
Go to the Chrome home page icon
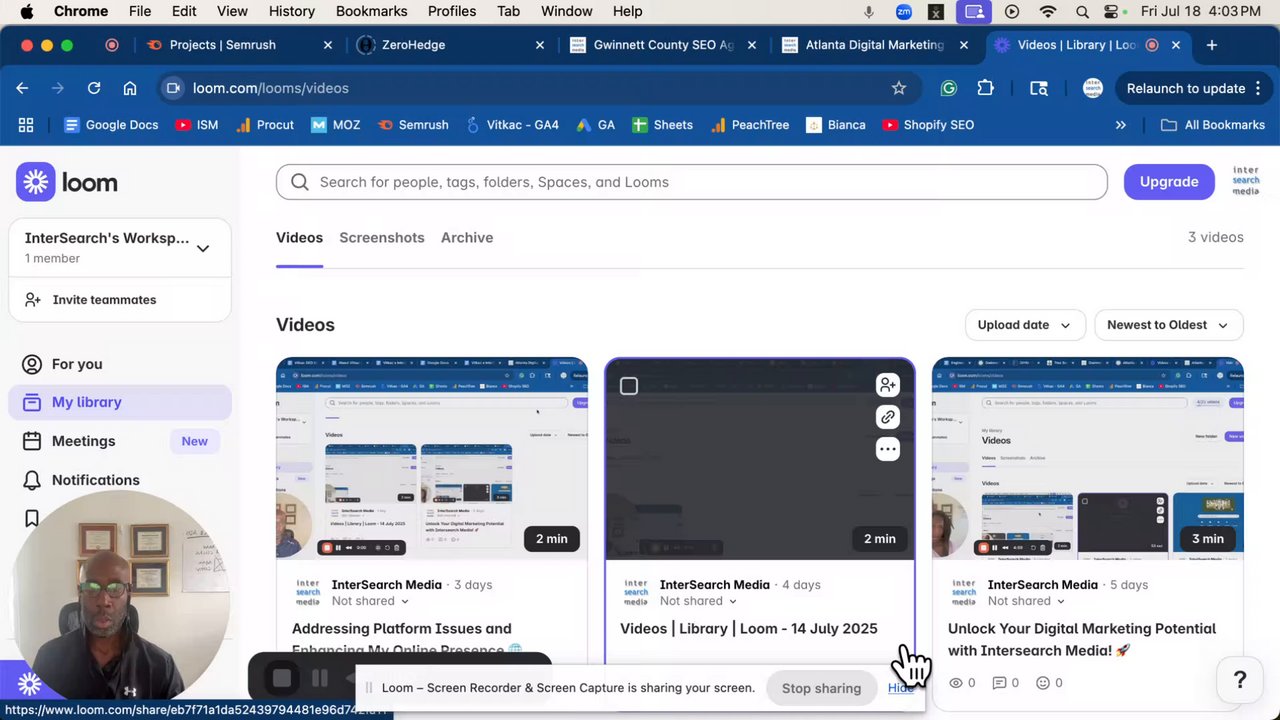[x=130, y=88]
